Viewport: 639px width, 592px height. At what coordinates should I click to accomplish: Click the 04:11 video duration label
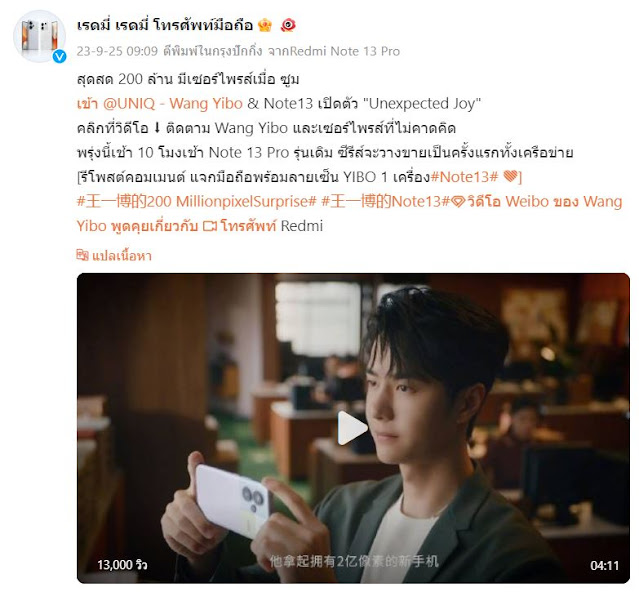point(604,565)
